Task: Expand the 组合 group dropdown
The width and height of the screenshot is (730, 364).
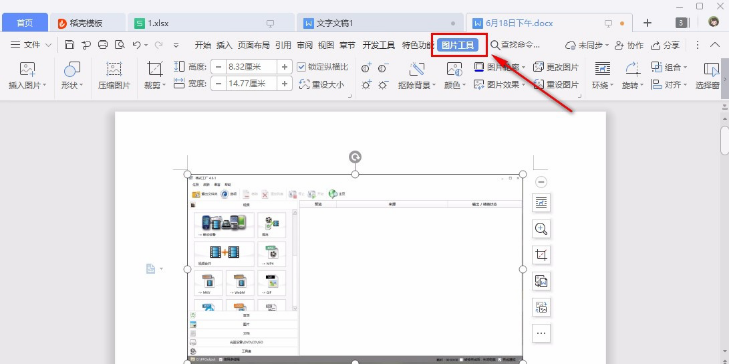Action: click(x=685, y=67)
